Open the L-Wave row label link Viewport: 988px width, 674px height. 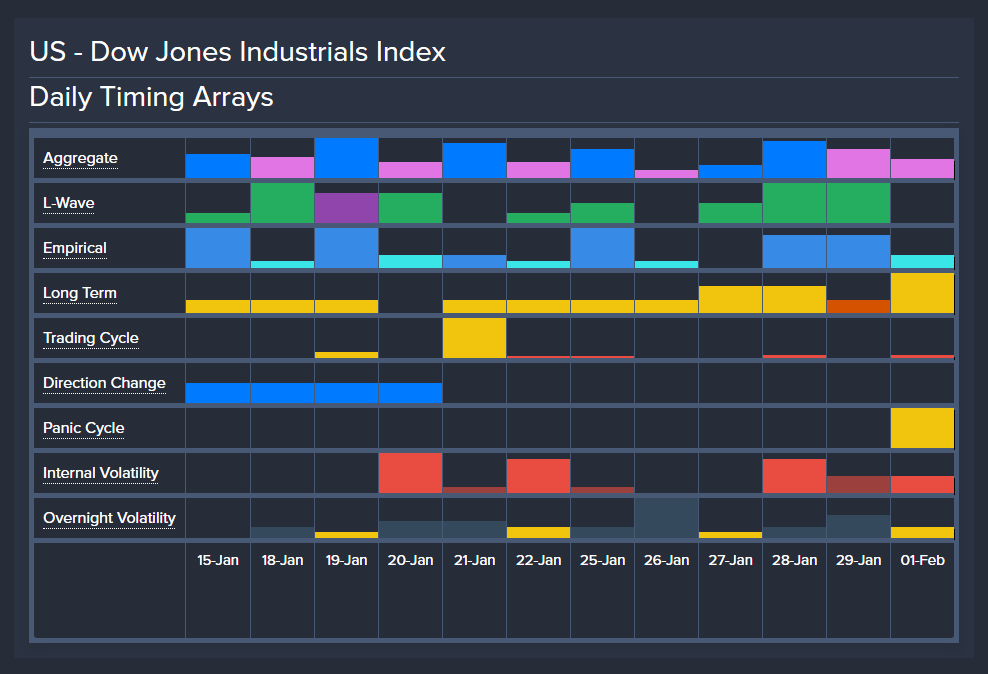pos(69,203)
